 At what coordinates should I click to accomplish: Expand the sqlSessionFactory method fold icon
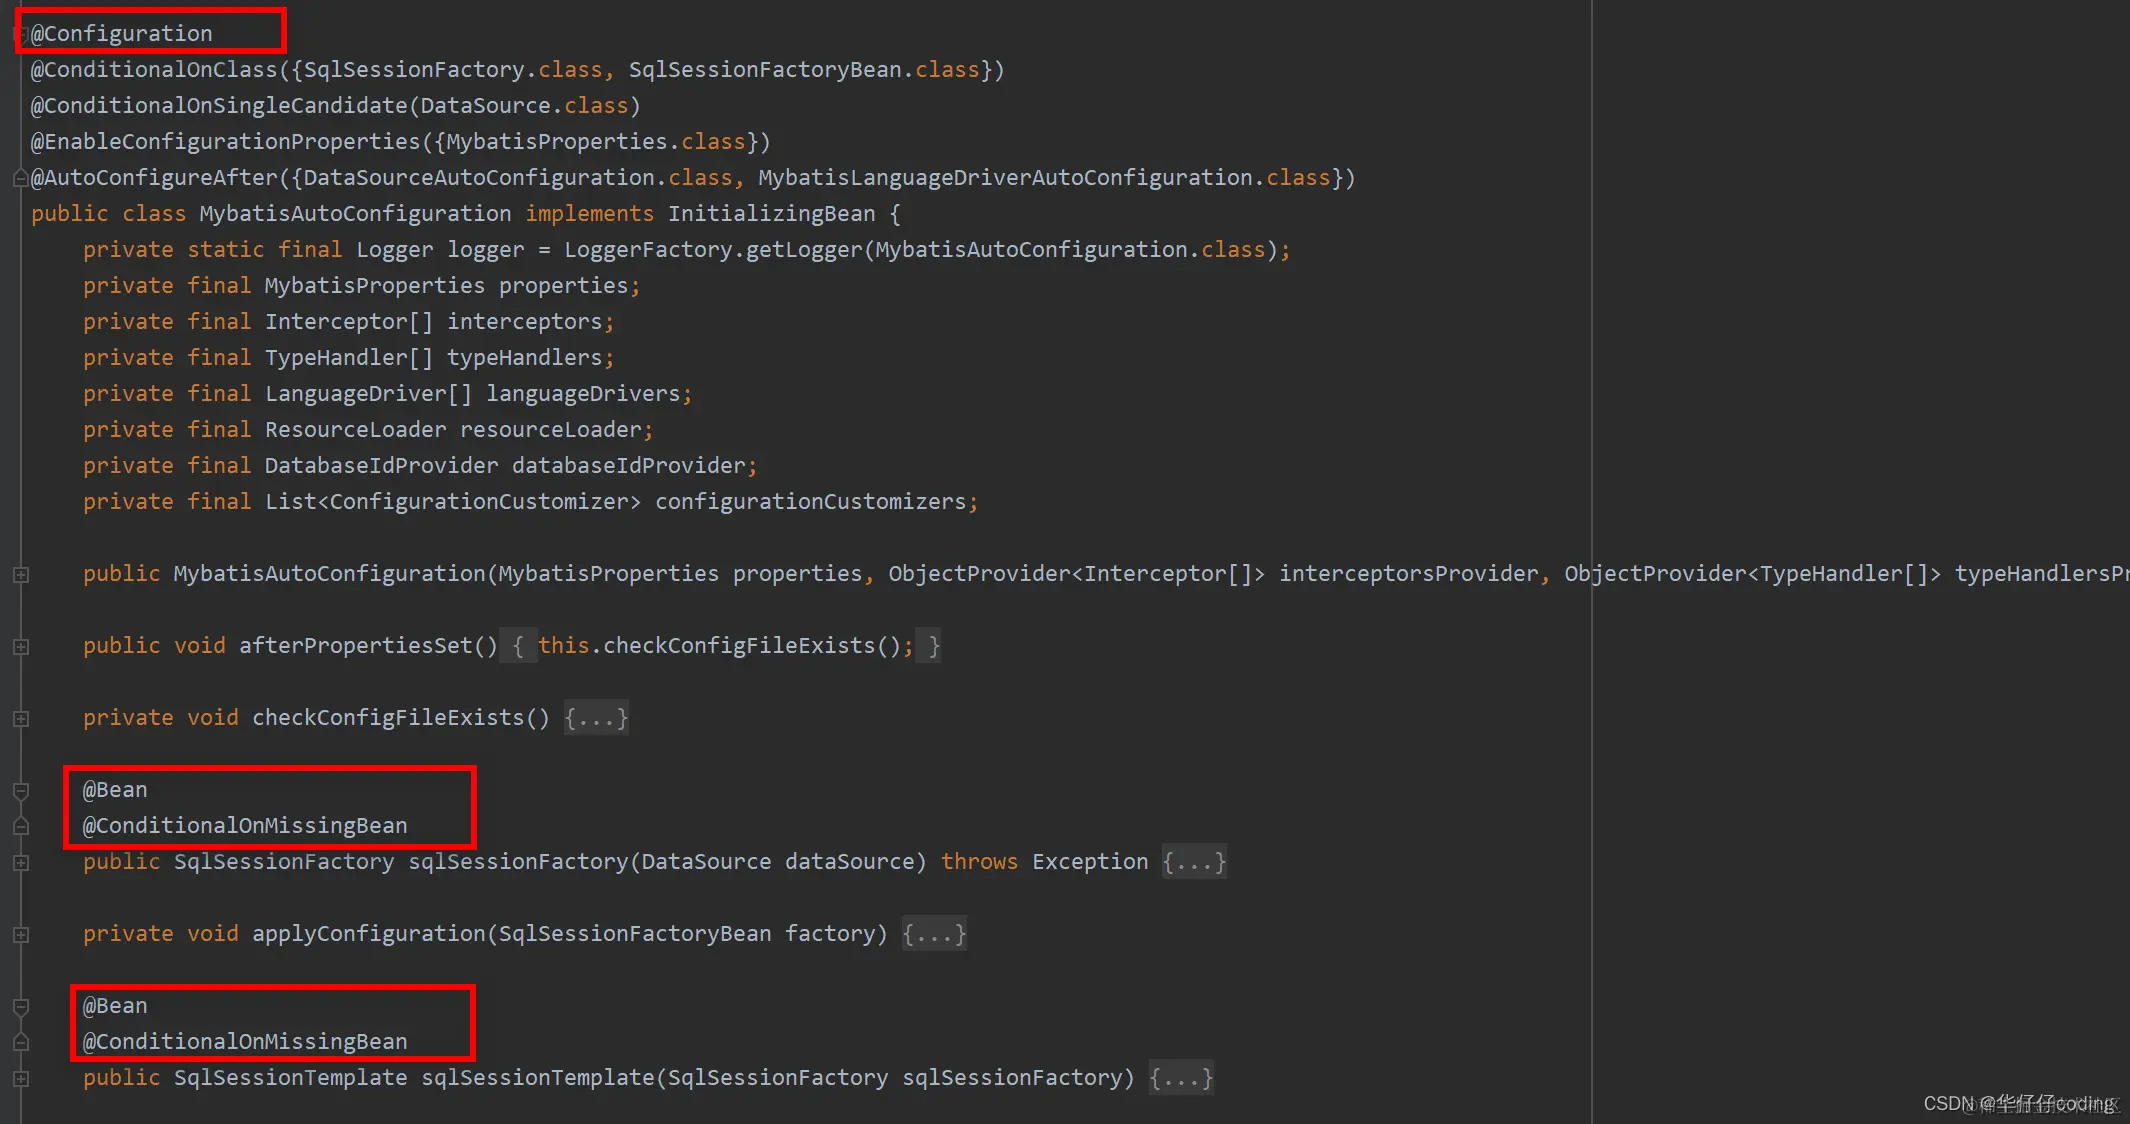[x=20, y=863]
